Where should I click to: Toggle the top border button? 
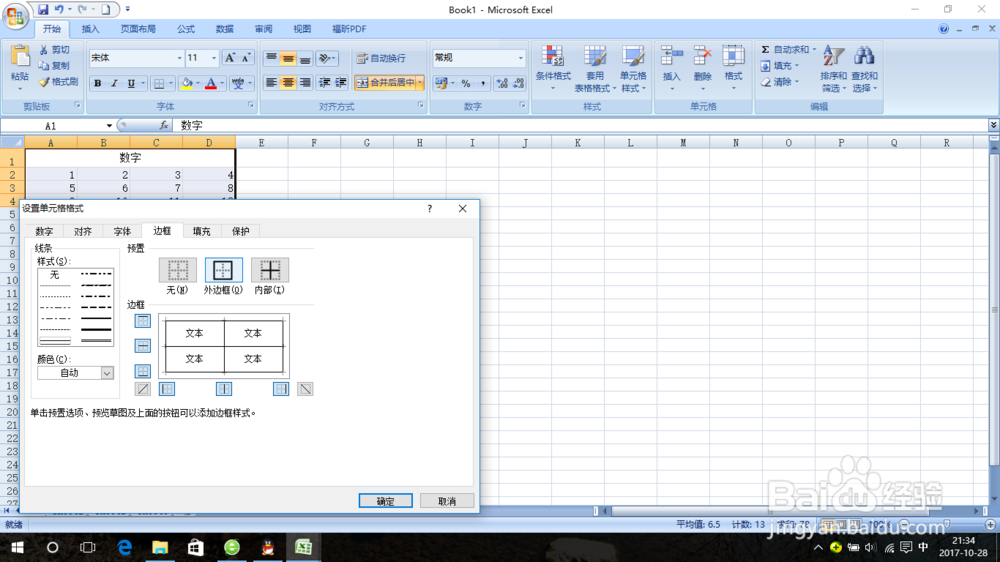[x=143, y=321]
